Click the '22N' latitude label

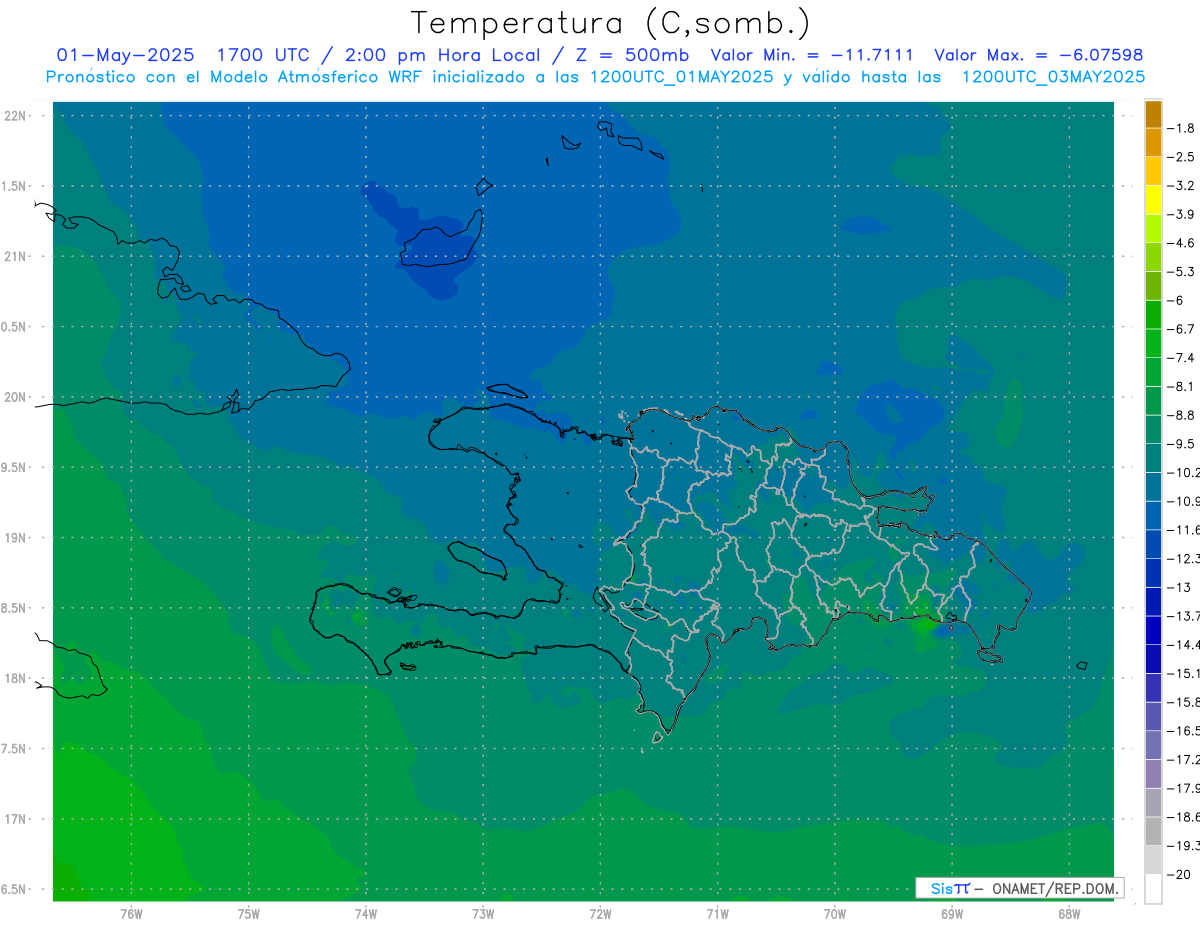coord(15,116)
